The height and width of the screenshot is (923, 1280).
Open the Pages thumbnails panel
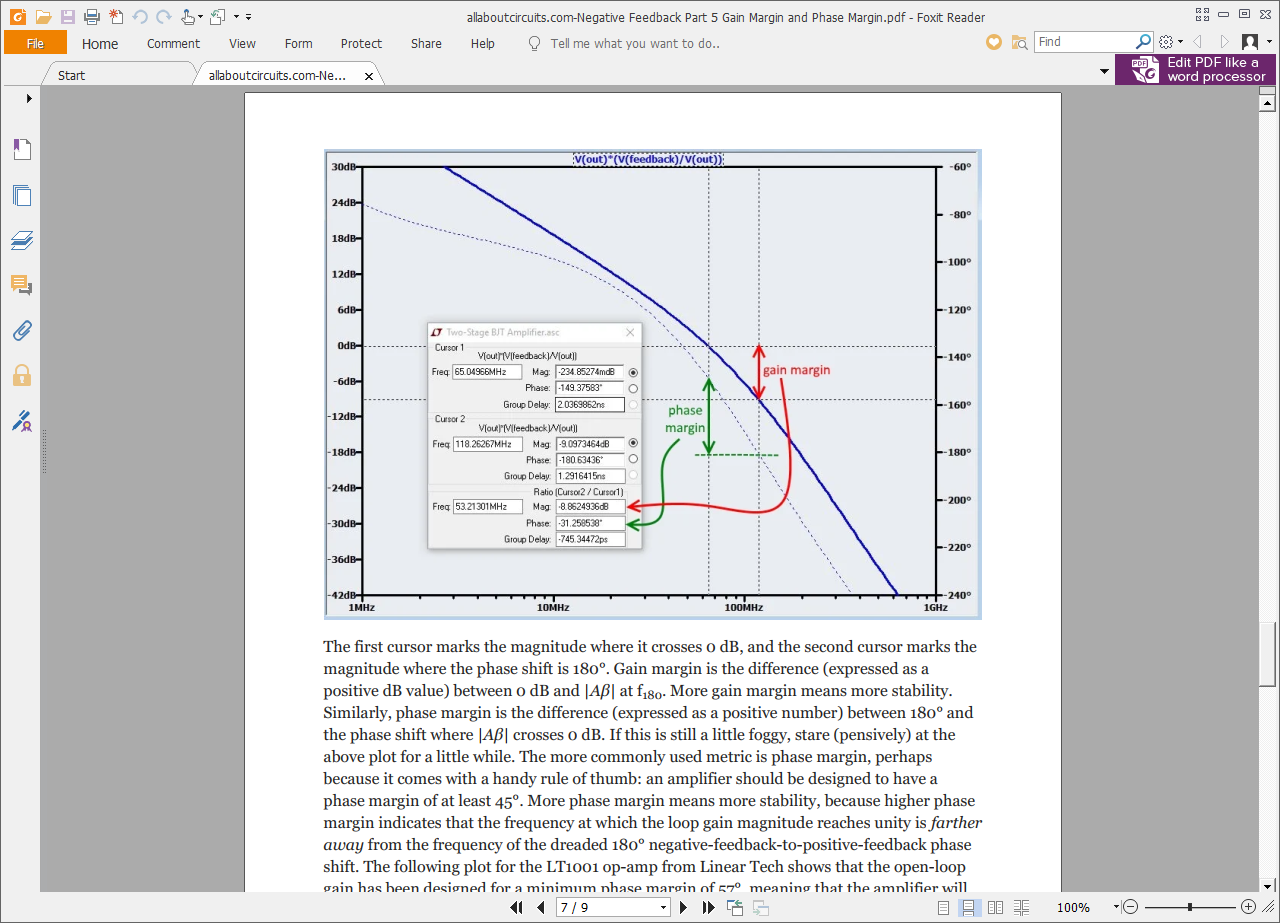coord(22,195)
